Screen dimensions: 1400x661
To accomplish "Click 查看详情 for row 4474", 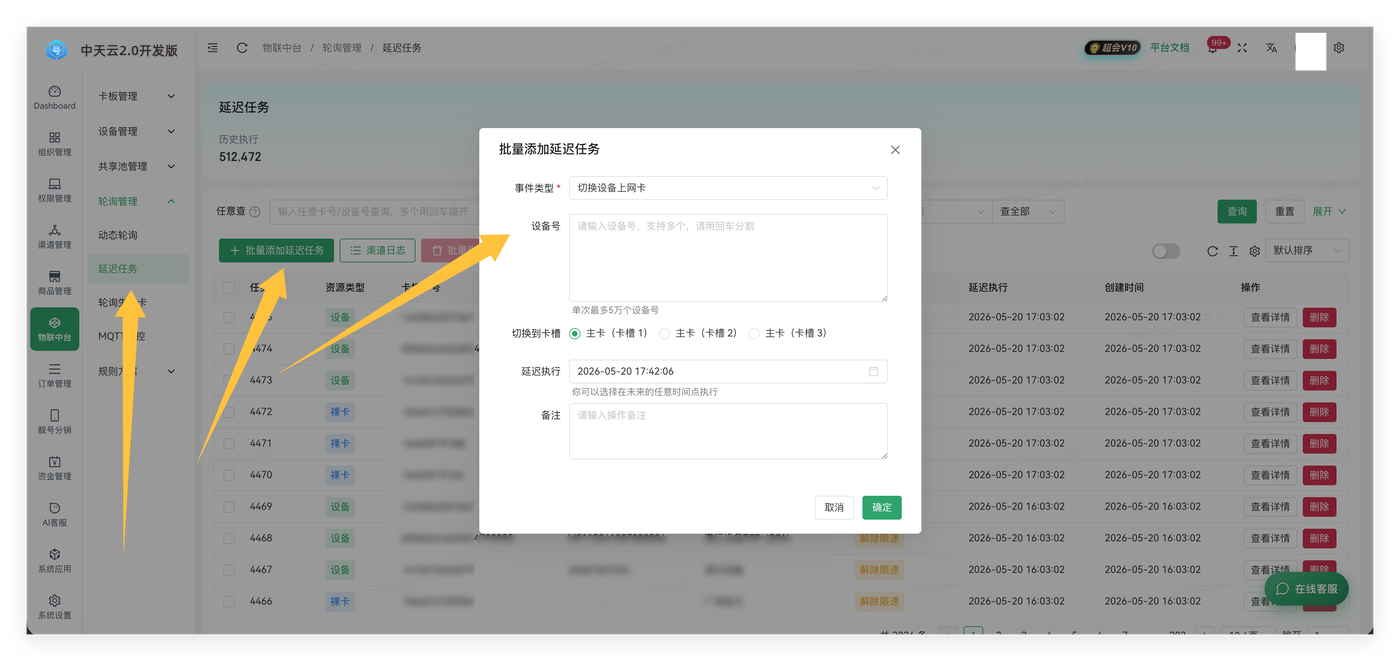I will coord(1271,349).
